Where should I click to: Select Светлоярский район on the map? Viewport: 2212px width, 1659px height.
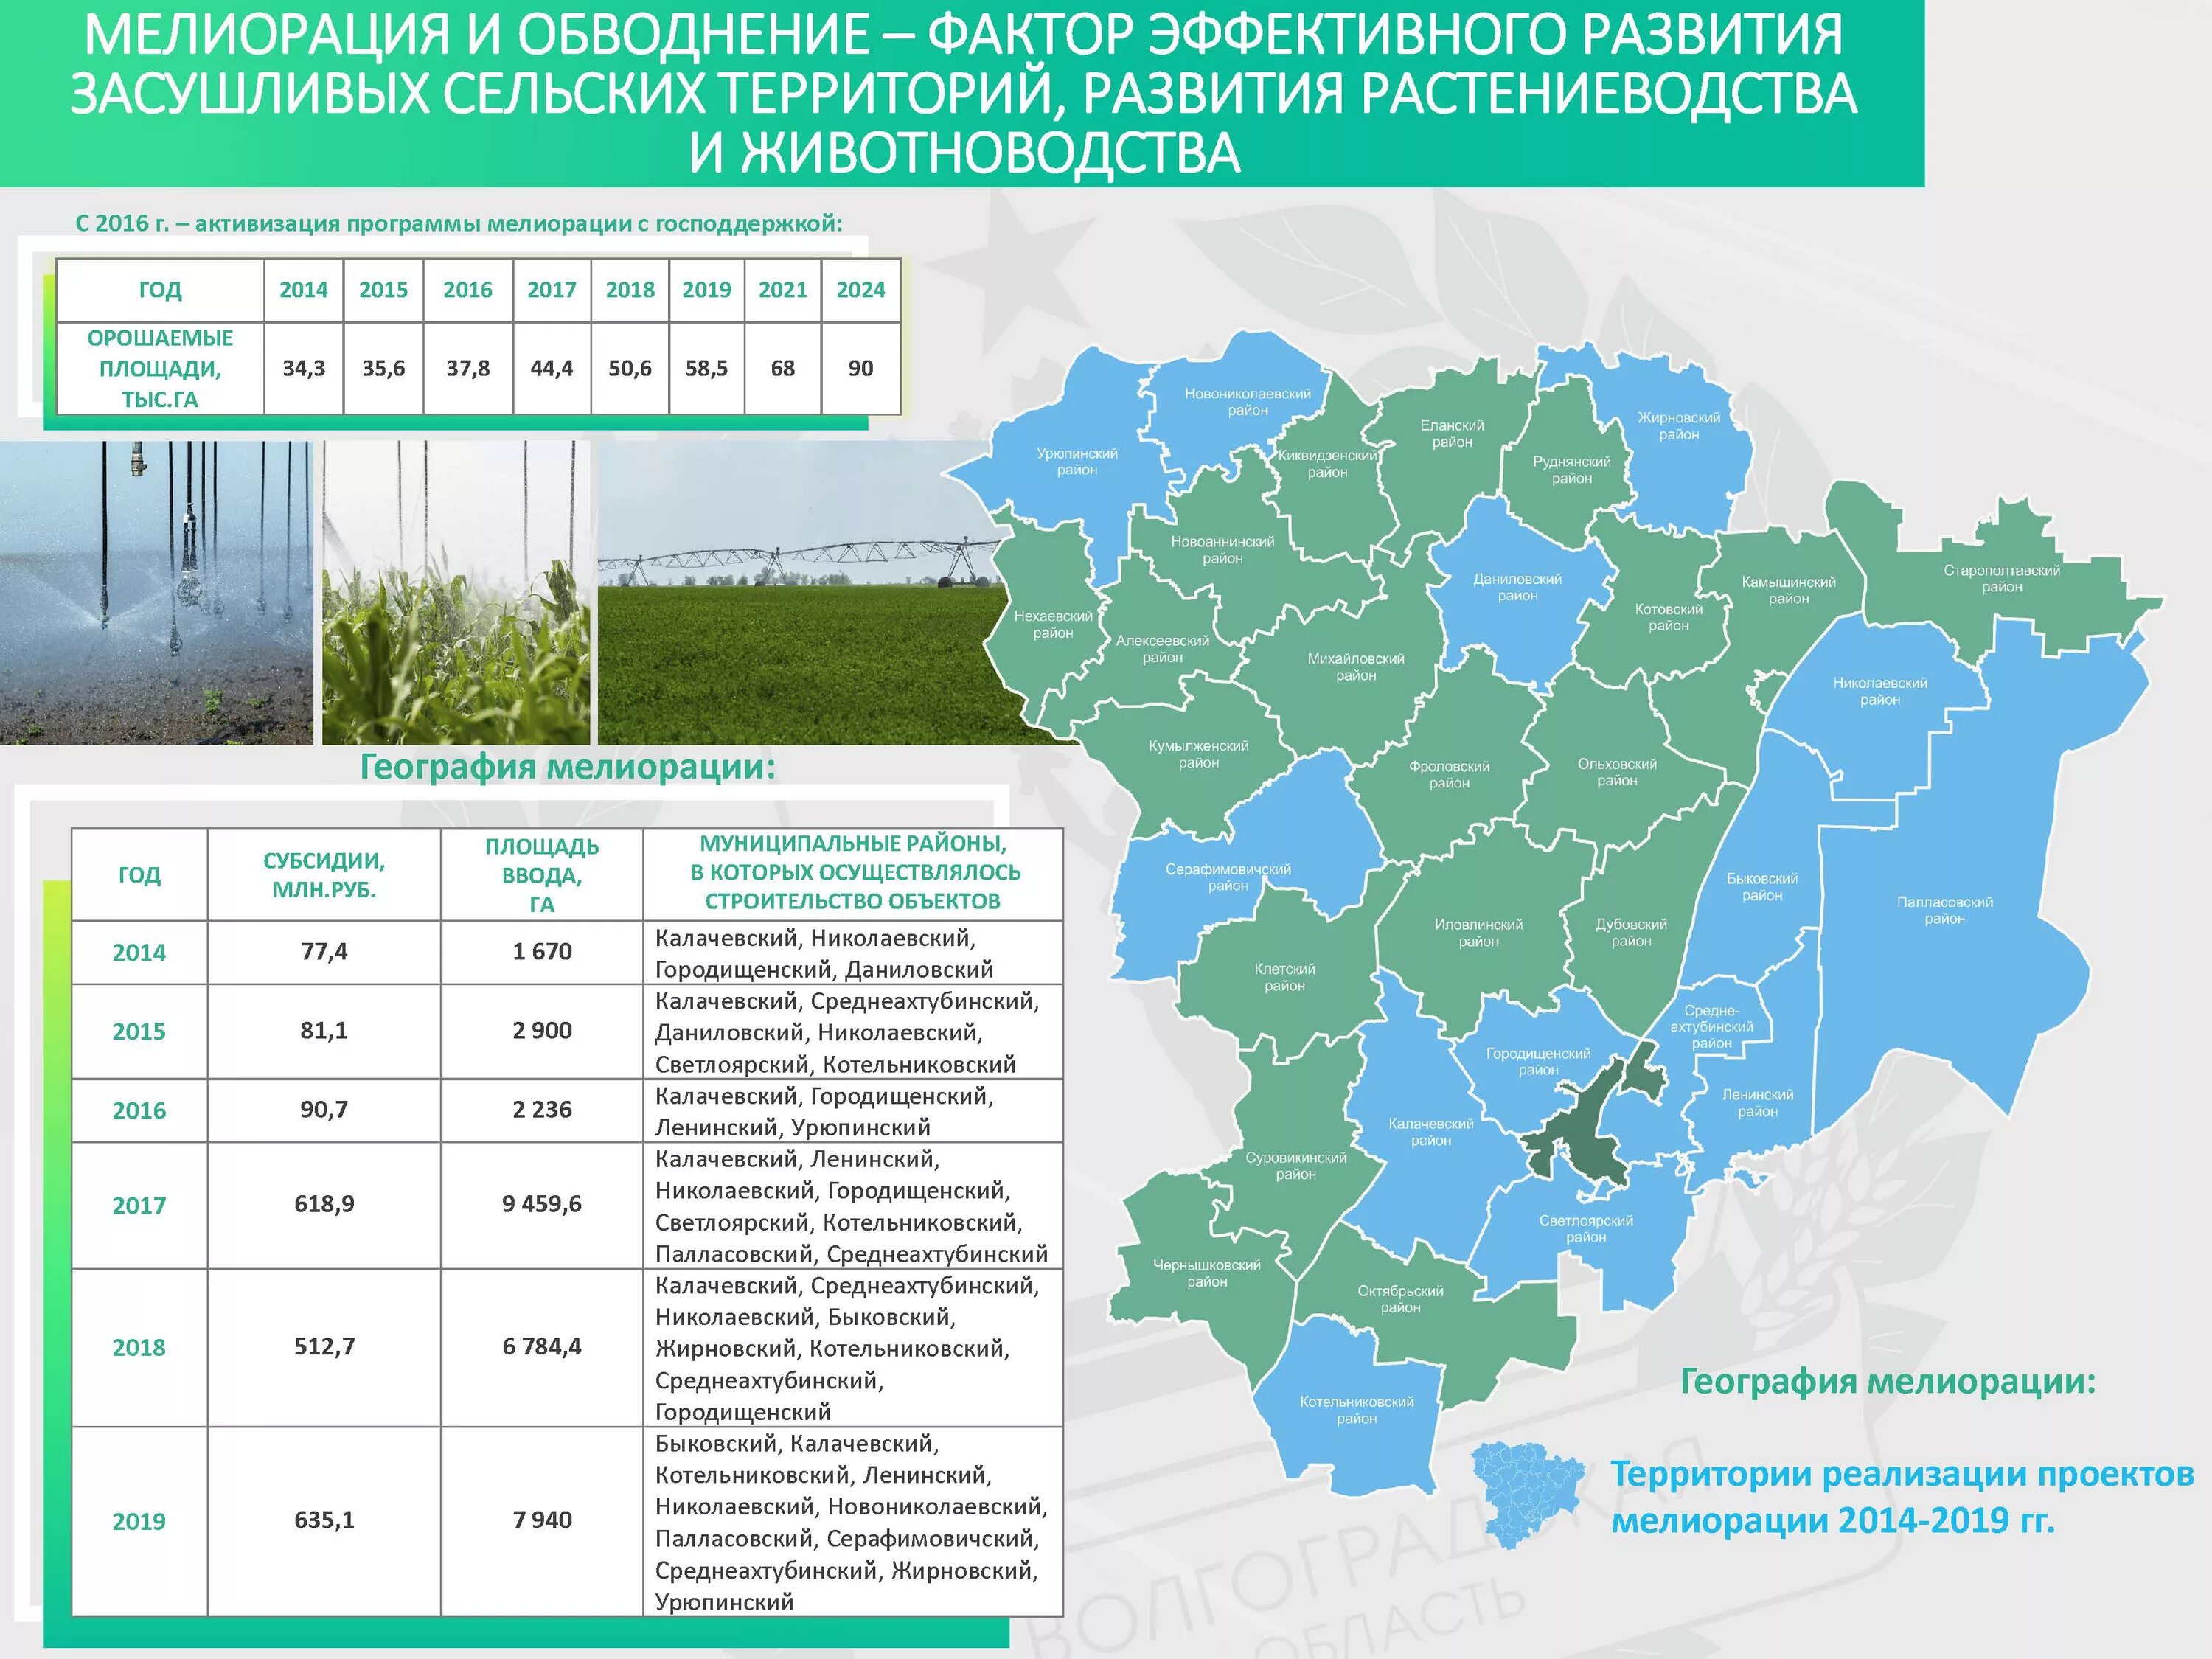point(1586,1228)
